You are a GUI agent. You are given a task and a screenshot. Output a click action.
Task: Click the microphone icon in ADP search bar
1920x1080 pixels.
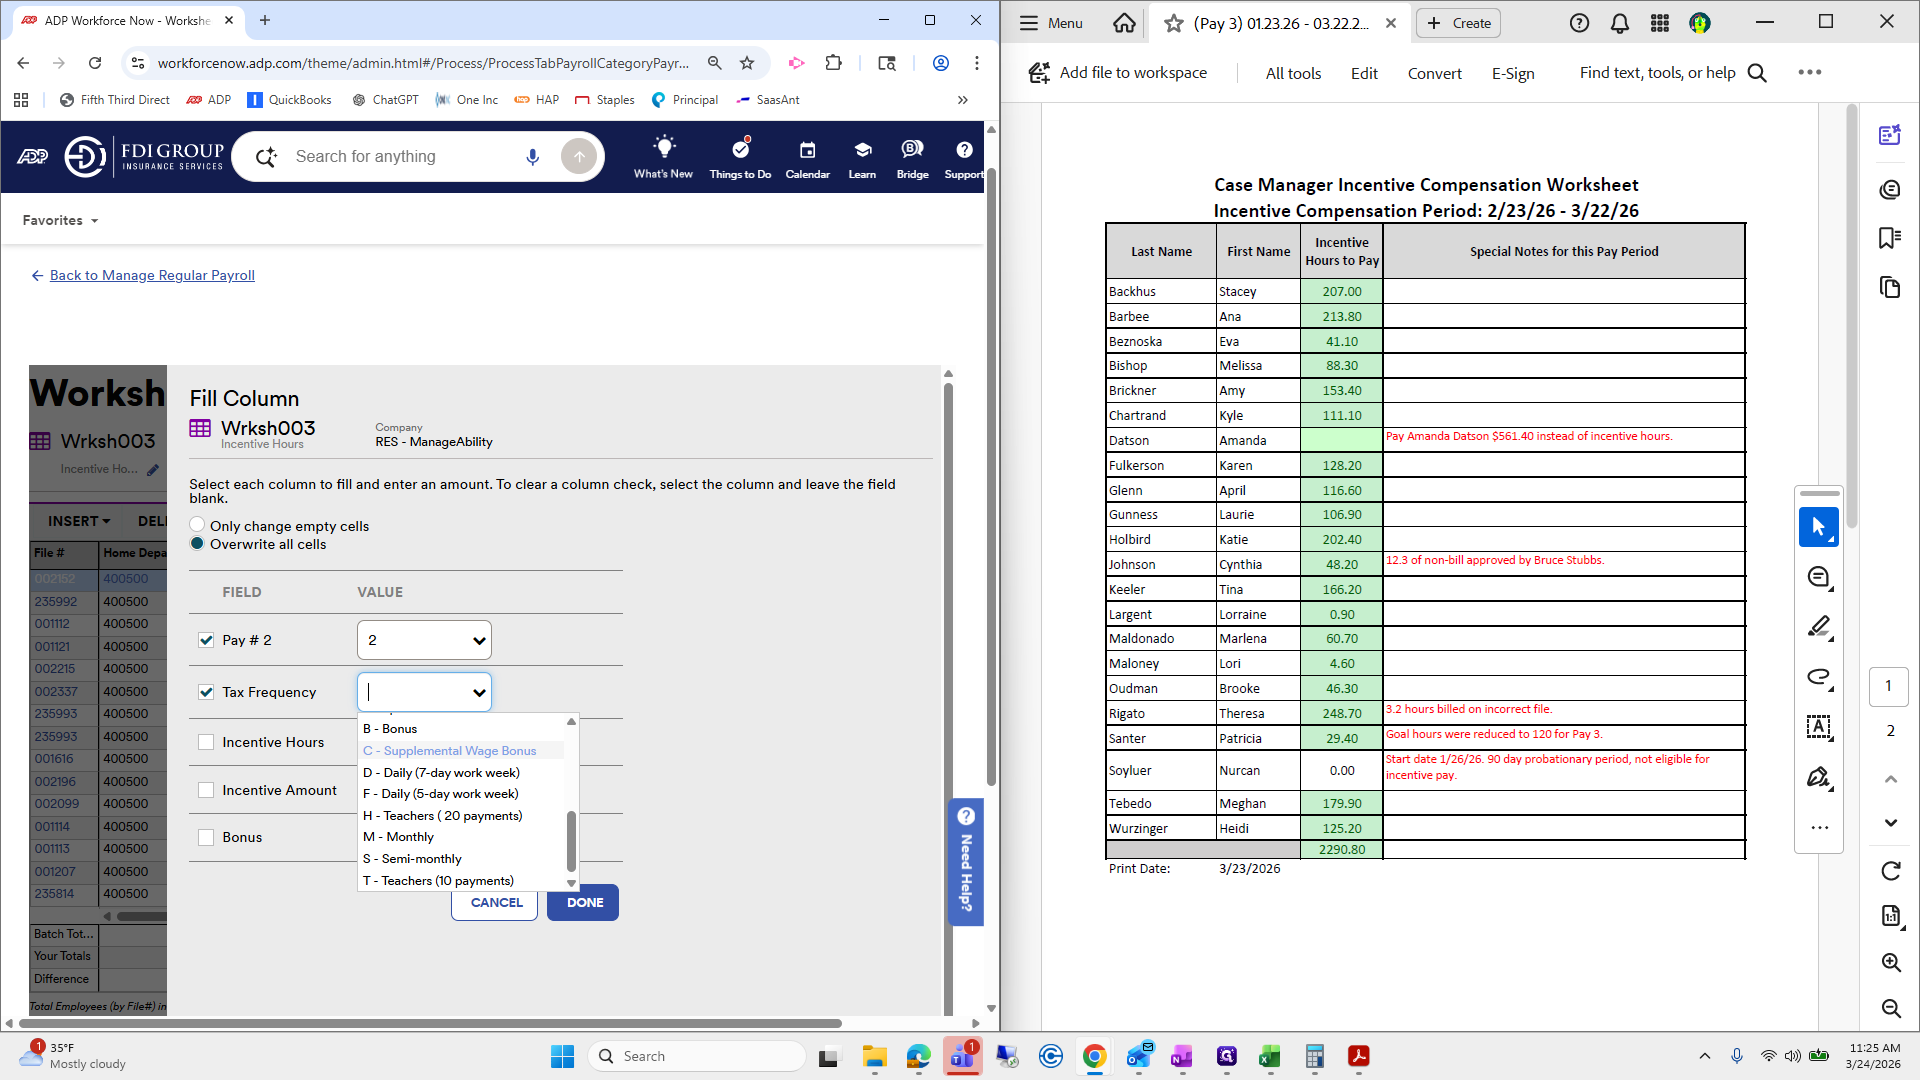[532, 156]
